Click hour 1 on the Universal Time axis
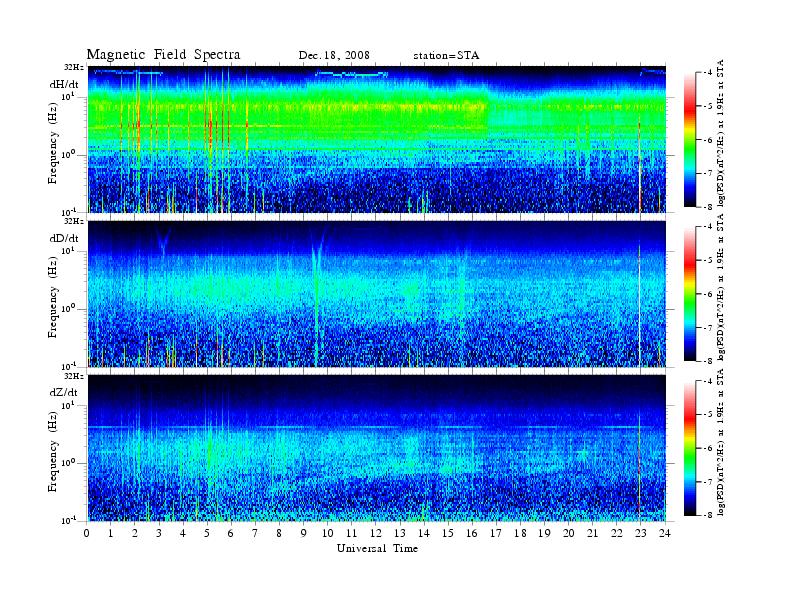This screenshot has width=792, height=612. point(111,533)
